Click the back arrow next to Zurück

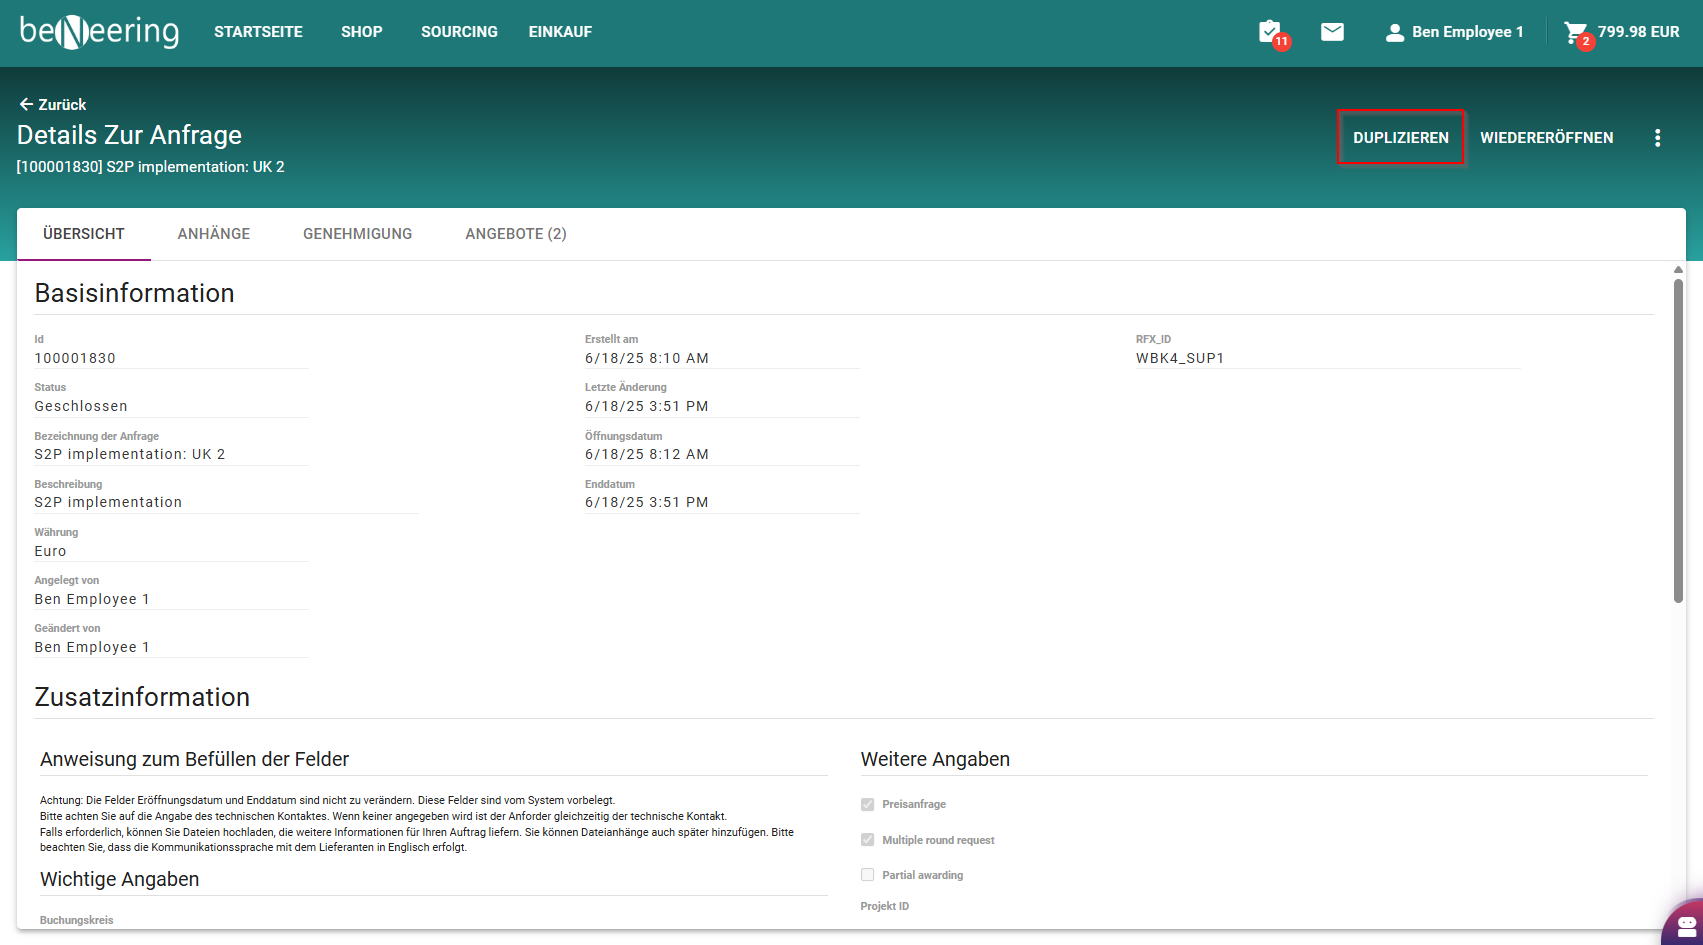coord(26,104)
